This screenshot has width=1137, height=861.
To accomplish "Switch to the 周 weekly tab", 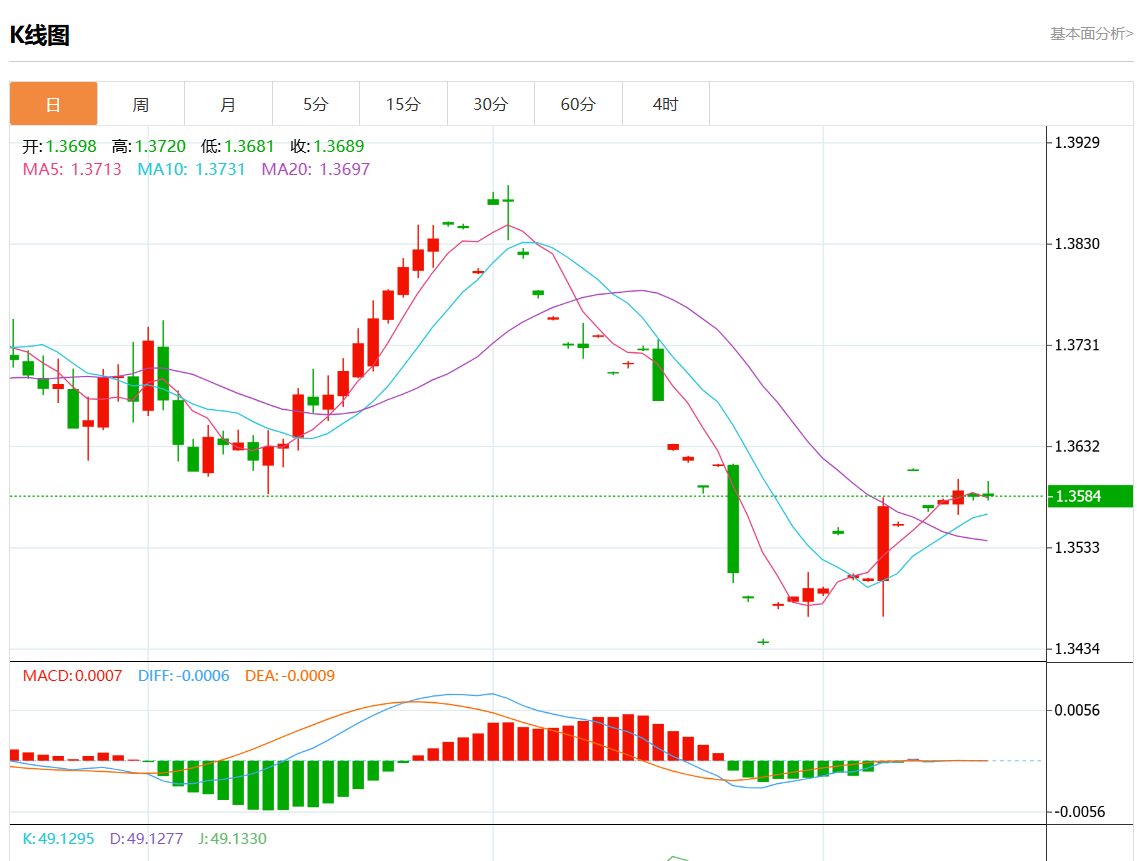I will pyautogui.click(x=141, y=104).
